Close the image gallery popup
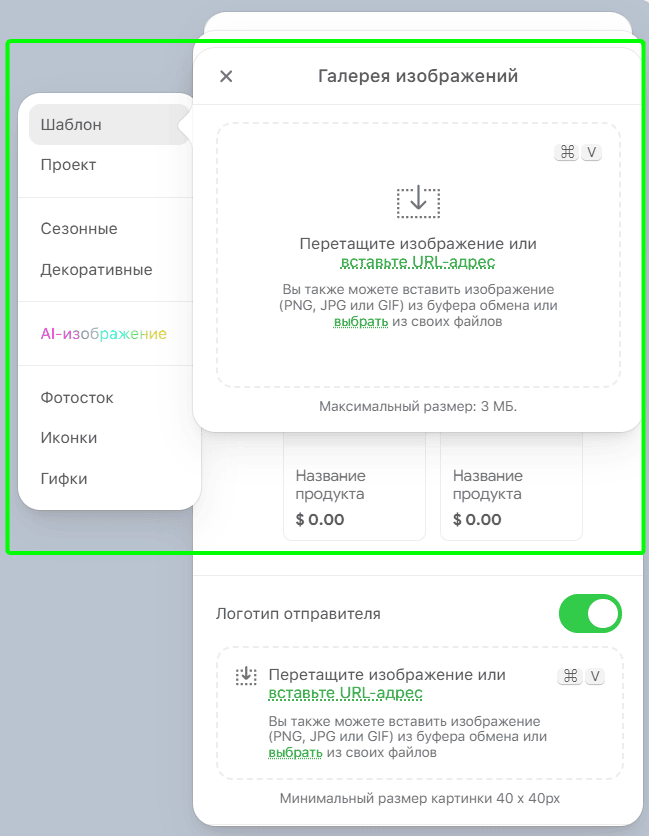Viewport: 649px width, 836px height. point(226,77)
